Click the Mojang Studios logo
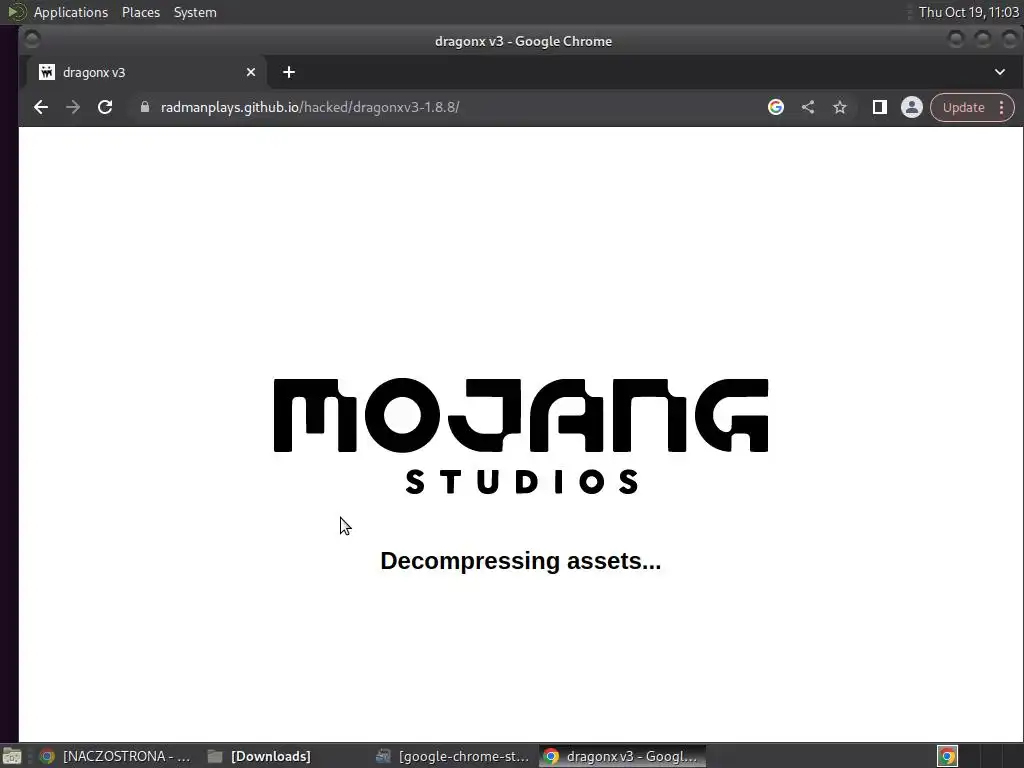This screenshot has width=1024, height=768. click(x=520, y=436)
